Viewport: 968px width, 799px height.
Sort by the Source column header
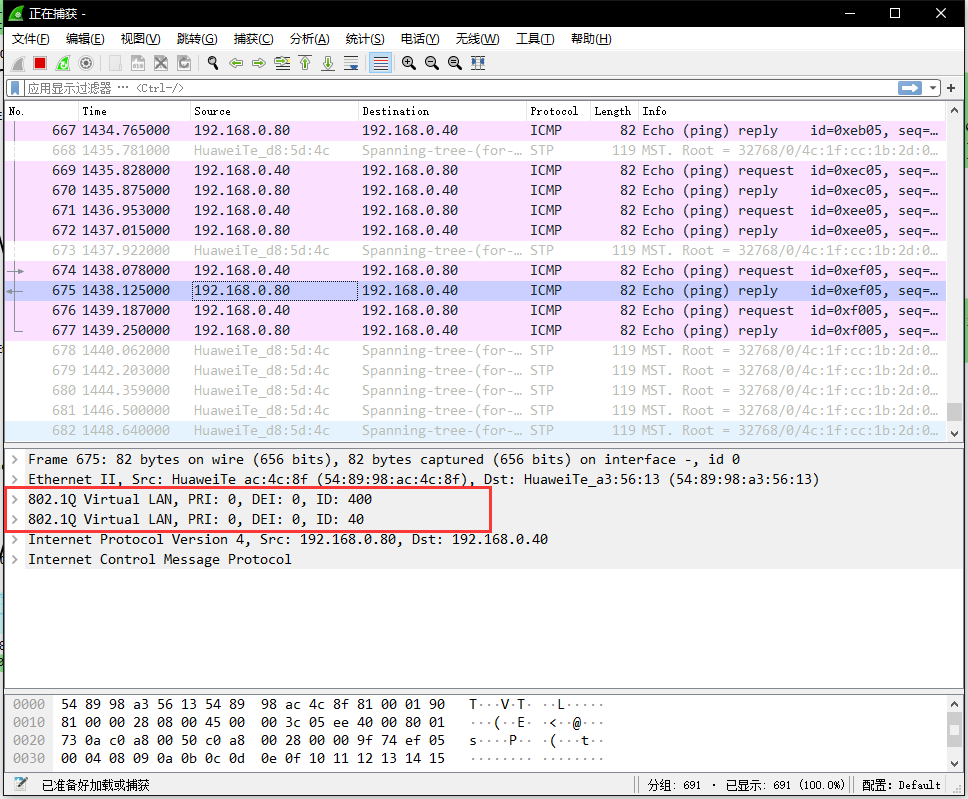pos(274,111)
